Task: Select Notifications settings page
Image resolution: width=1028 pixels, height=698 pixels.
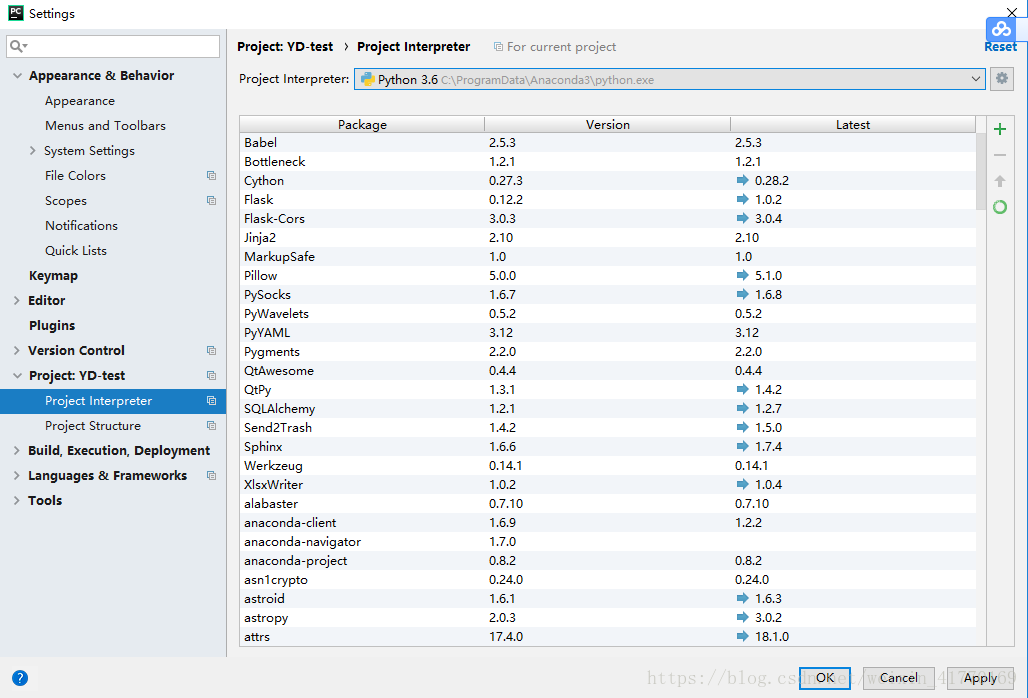Action: click(x=81, y=225)
